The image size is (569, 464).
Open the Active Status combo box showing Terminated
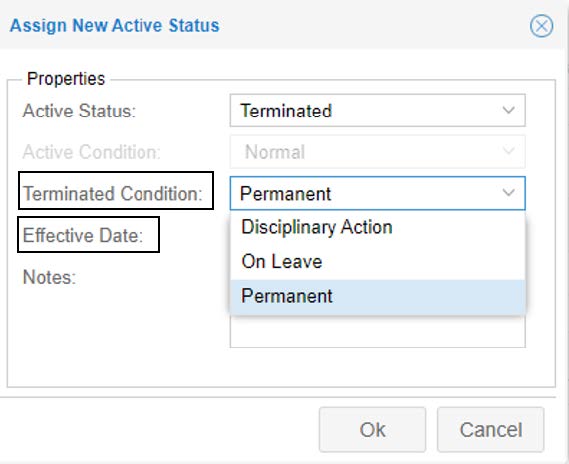377,111
